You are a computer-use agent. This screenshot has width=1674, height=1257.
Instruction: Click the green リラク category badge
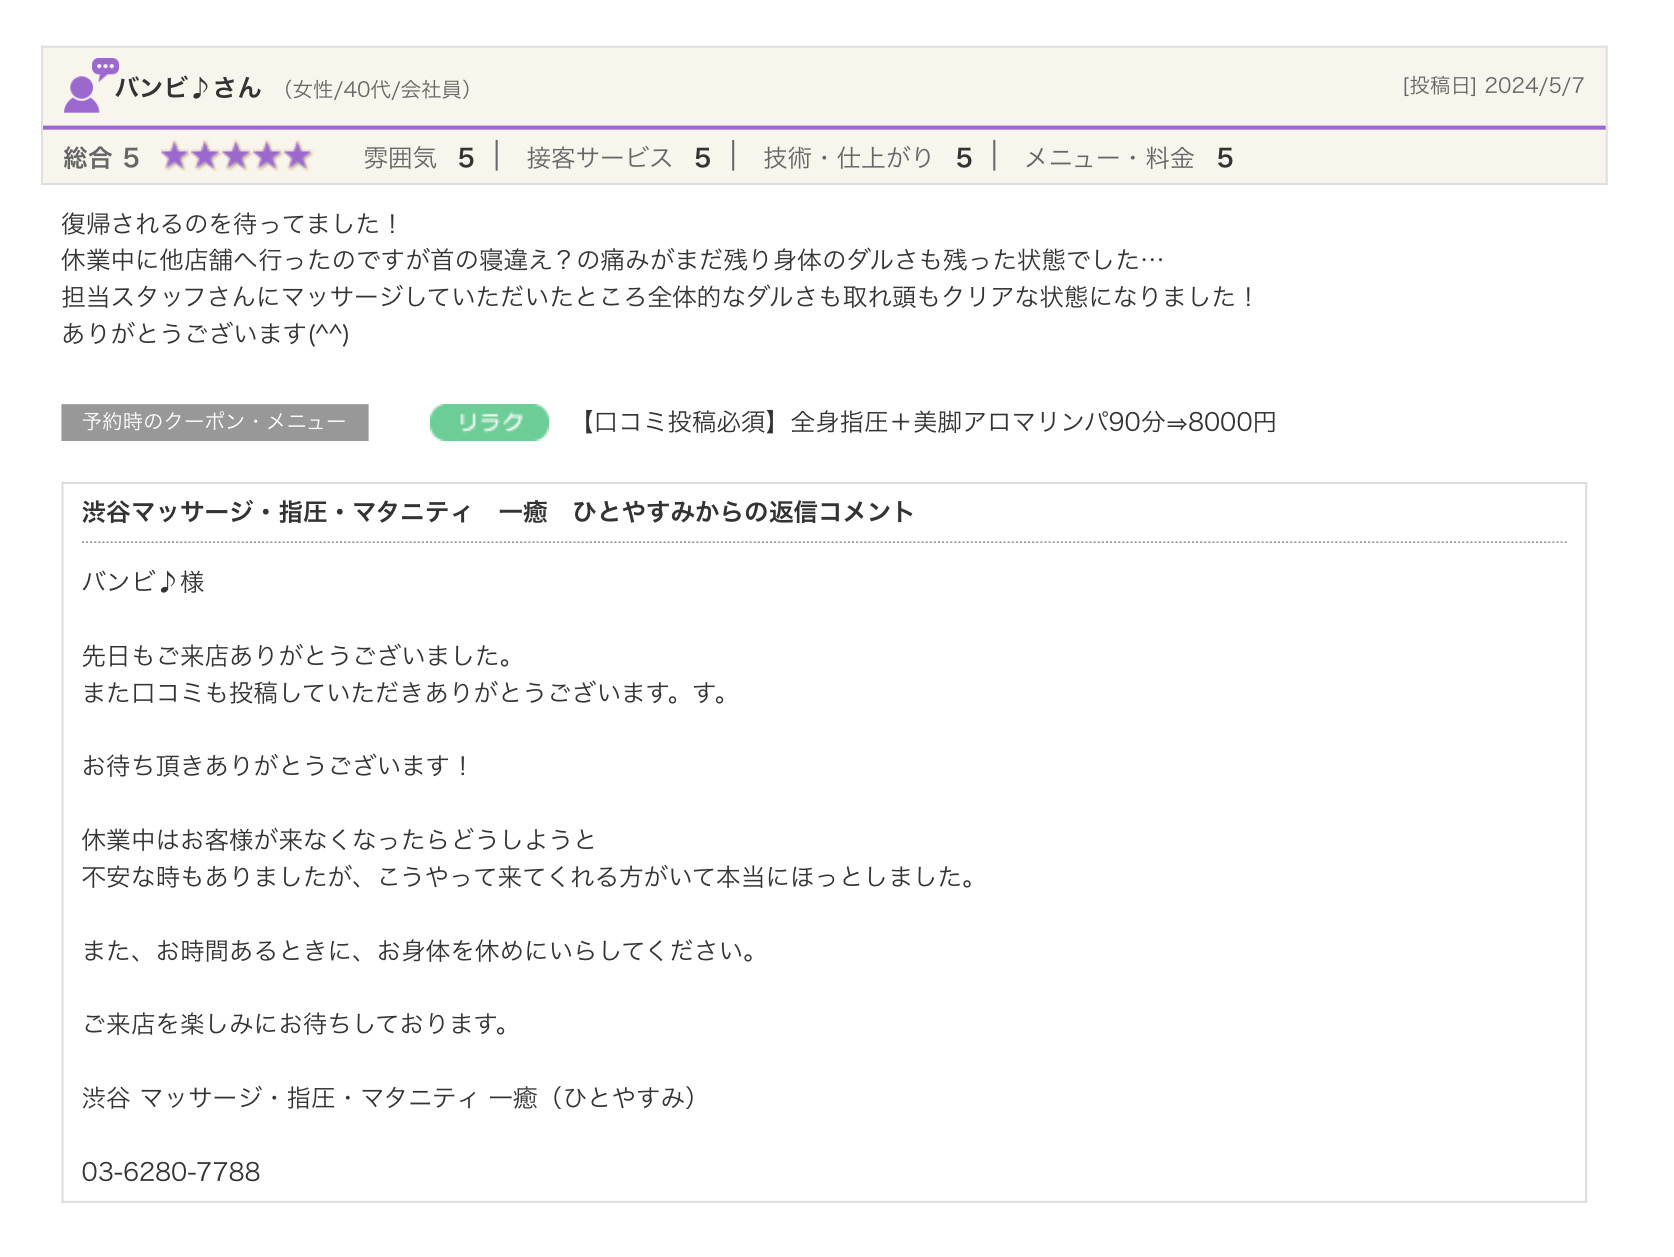pos(490,422)
